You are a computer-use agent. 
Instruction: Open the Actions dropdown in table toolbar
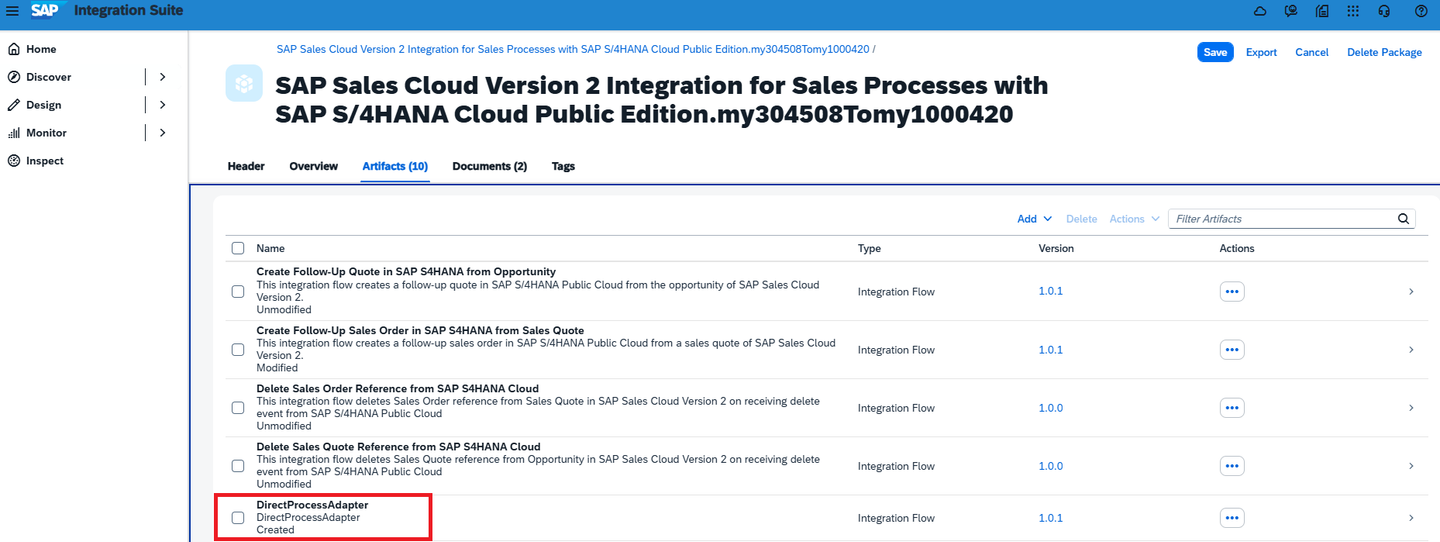coord(1134,219)
